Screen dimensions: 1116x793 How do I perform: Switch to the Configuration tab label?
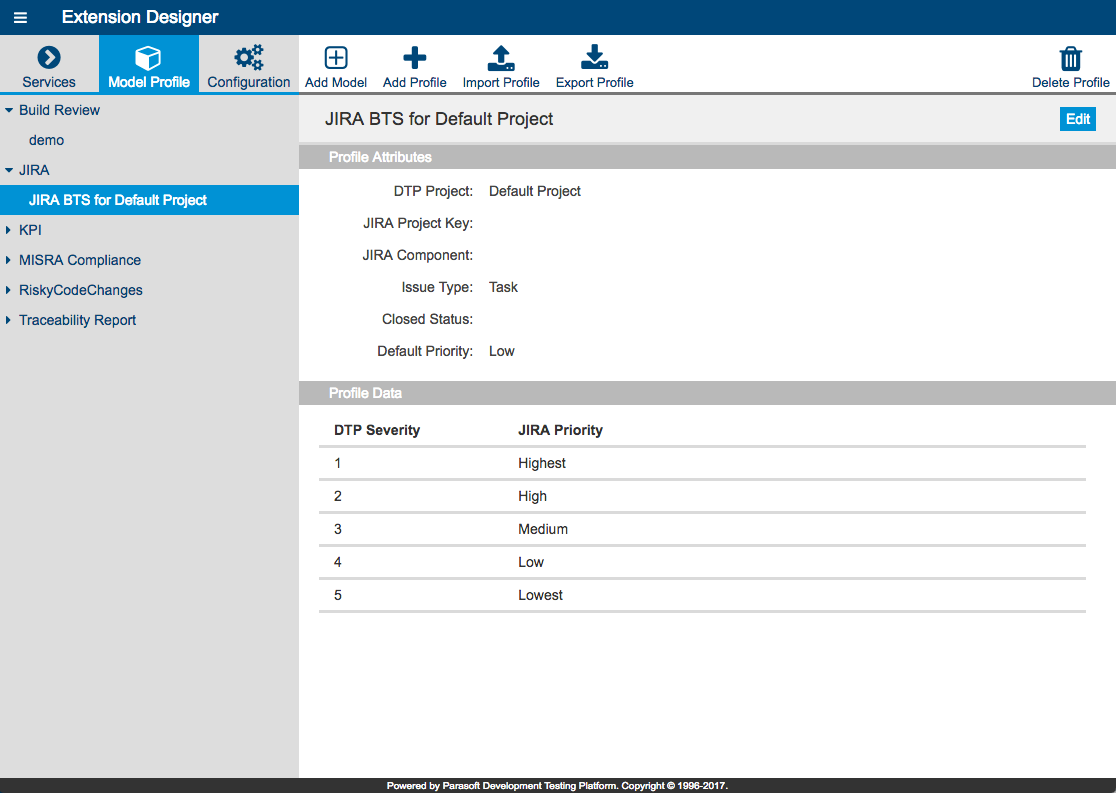pyautogui.click(x=249, y=82)
